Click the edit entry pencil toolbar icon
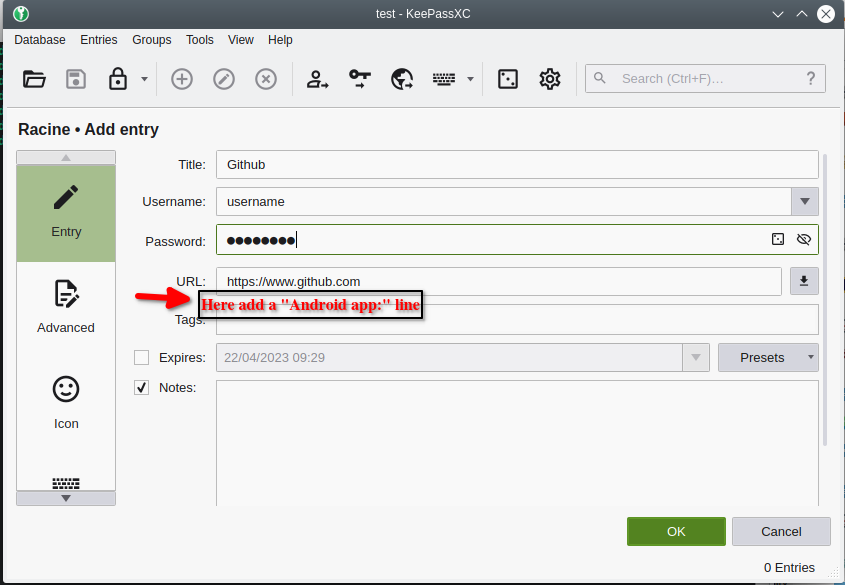 coord(223,78)
